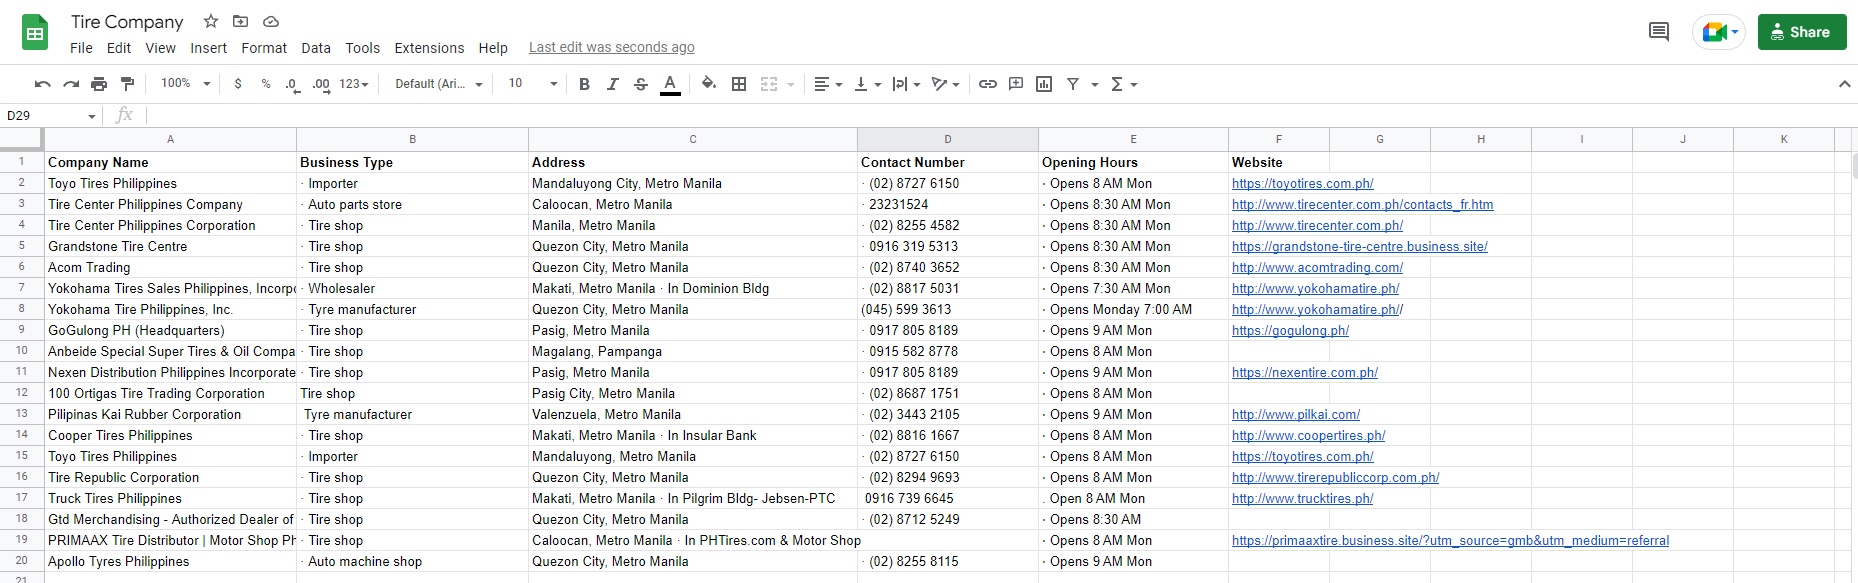Open the 123 number format dropdown

click(354, 84)
